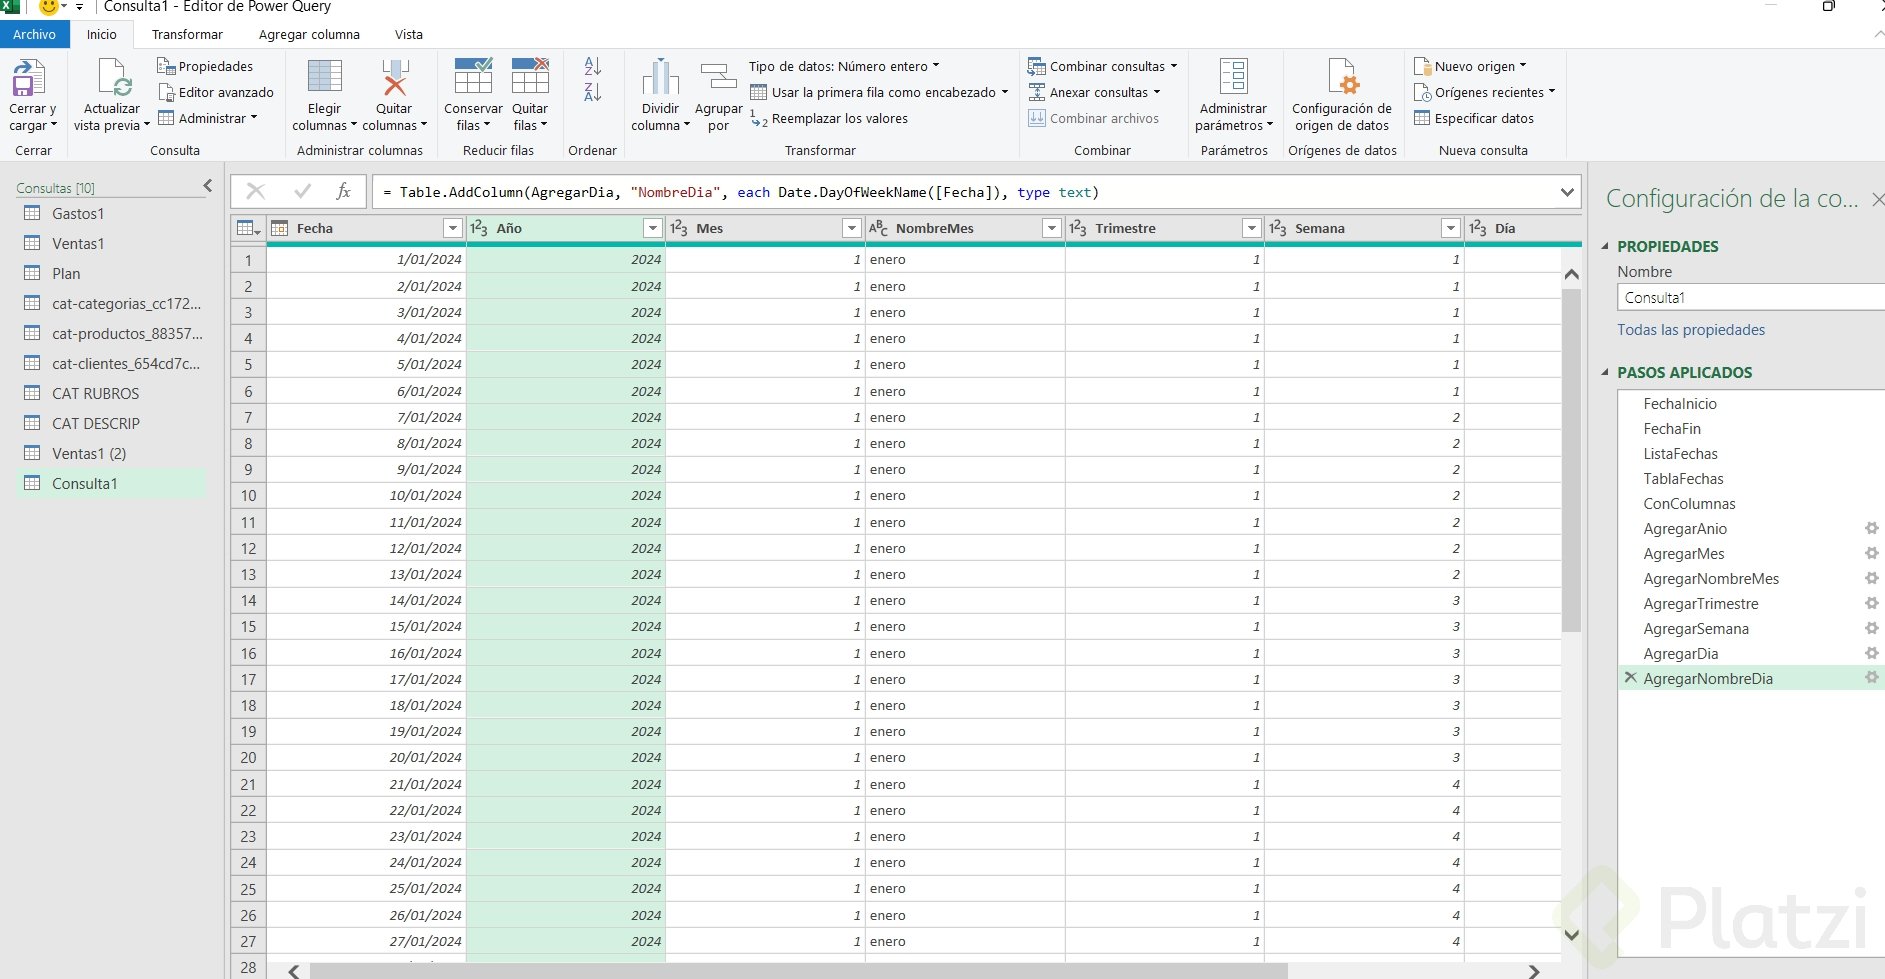
Task: Click Actualizar vista previa icon
Action: (112, 78)
